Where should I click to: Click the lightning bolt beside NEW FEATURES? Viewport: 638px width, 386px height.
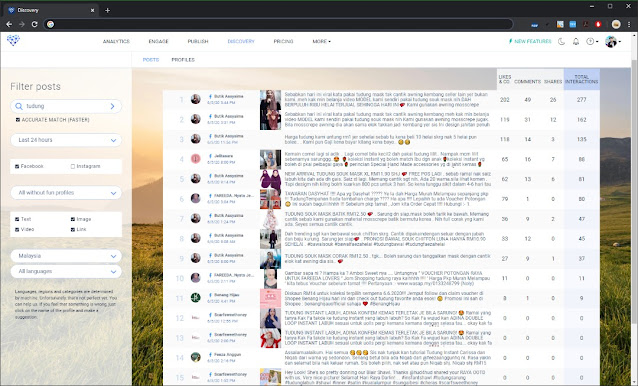[511, 41]
